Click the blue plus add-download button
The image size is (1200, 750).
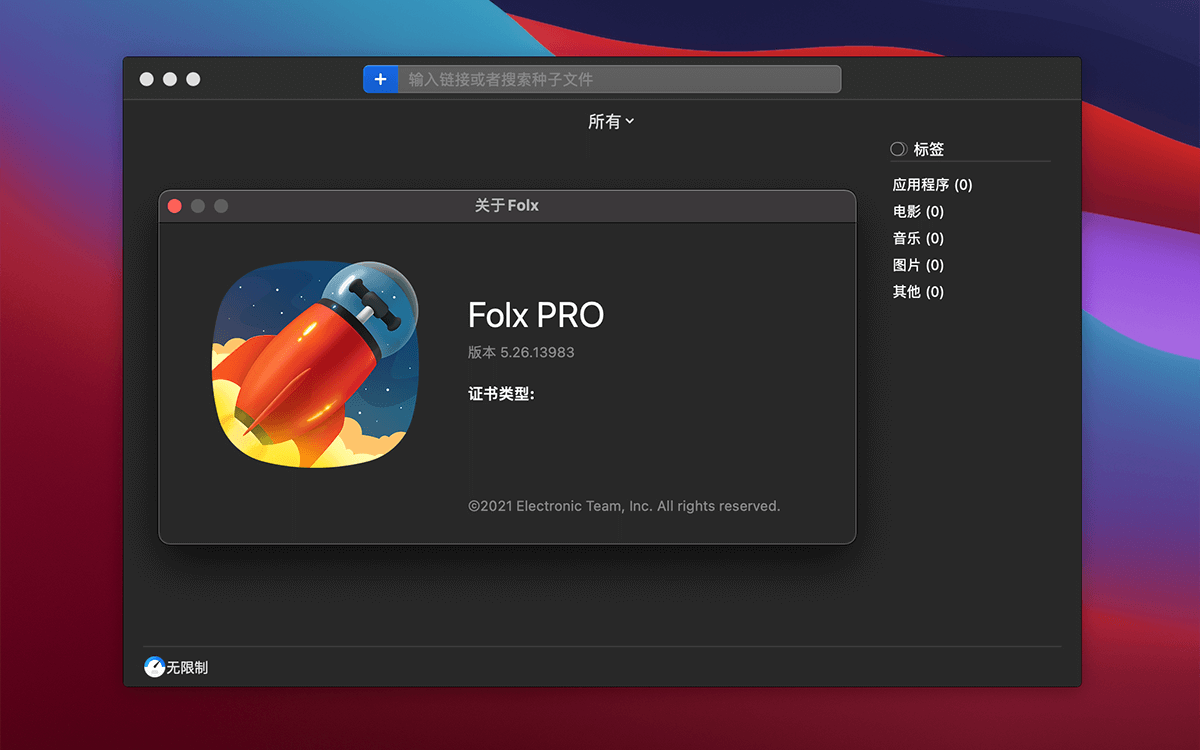[380, 79]
